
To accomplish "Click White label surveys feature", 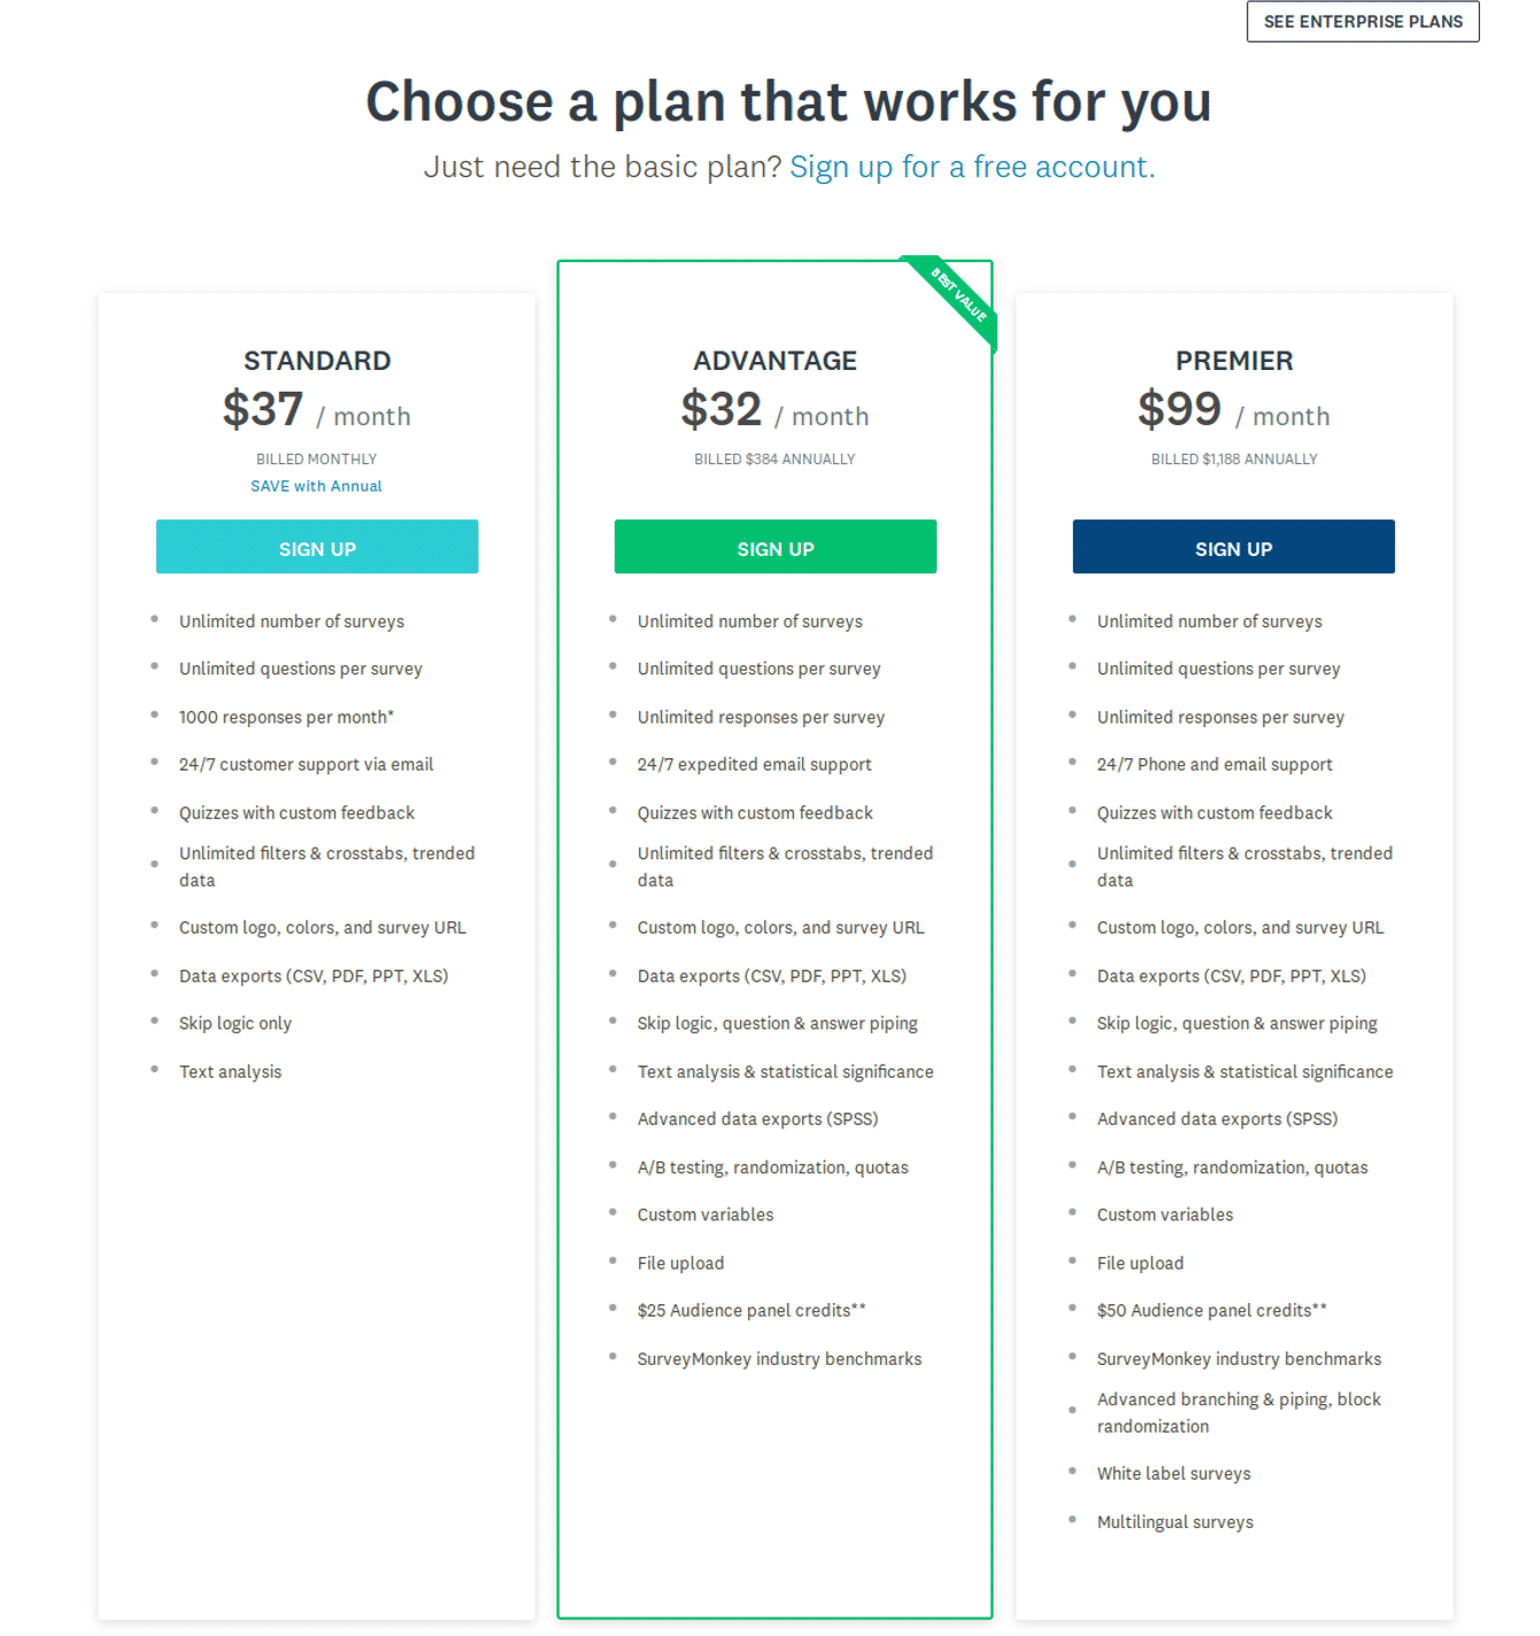I will pyautogui.click(x=1173, y=1473).
